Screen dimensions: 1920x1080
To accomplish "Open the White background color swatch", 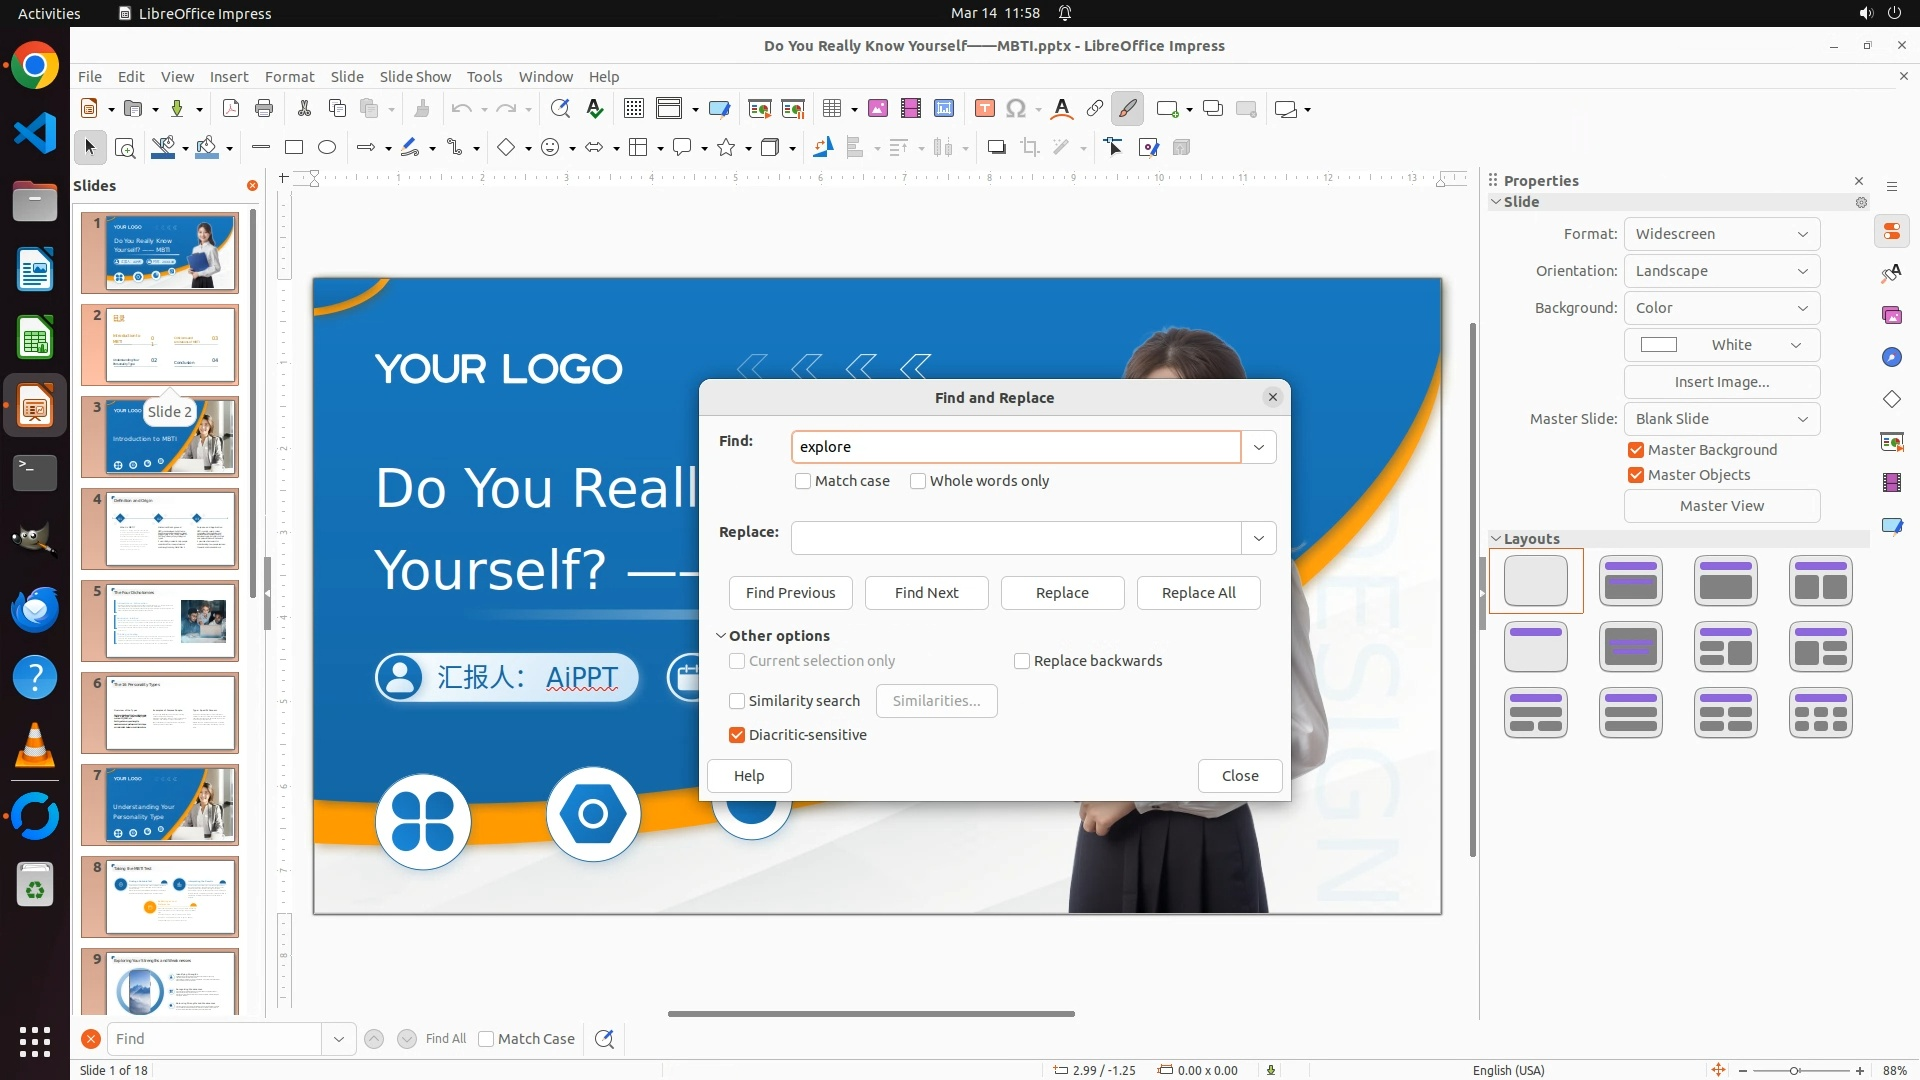I will [1721, 345].
